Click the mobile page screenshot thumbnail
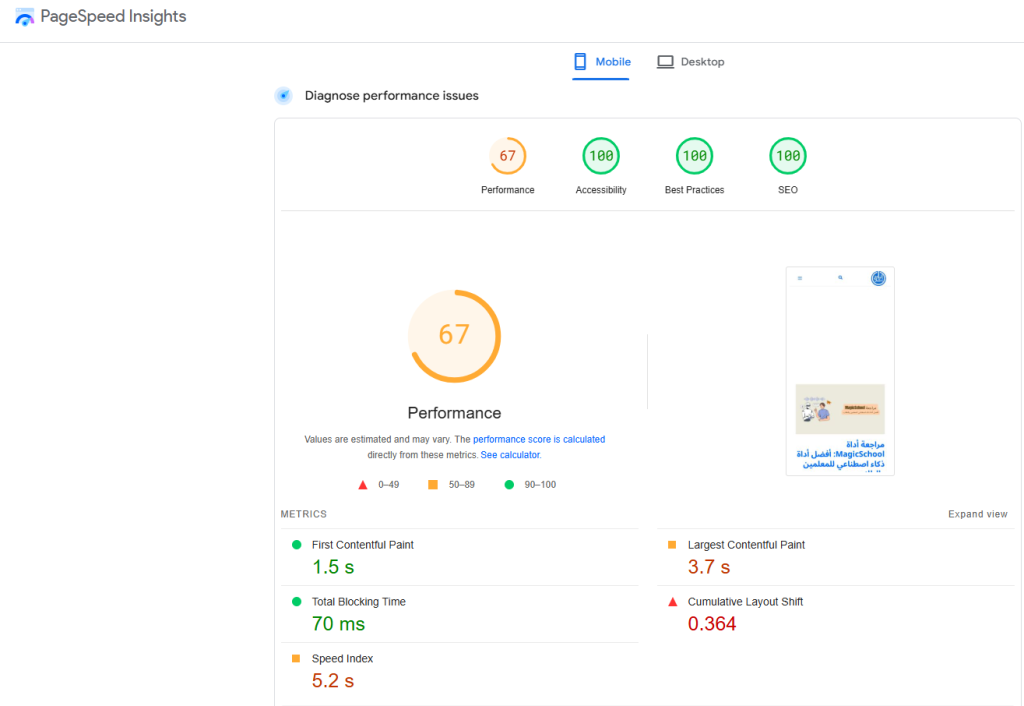 (840, 371)
